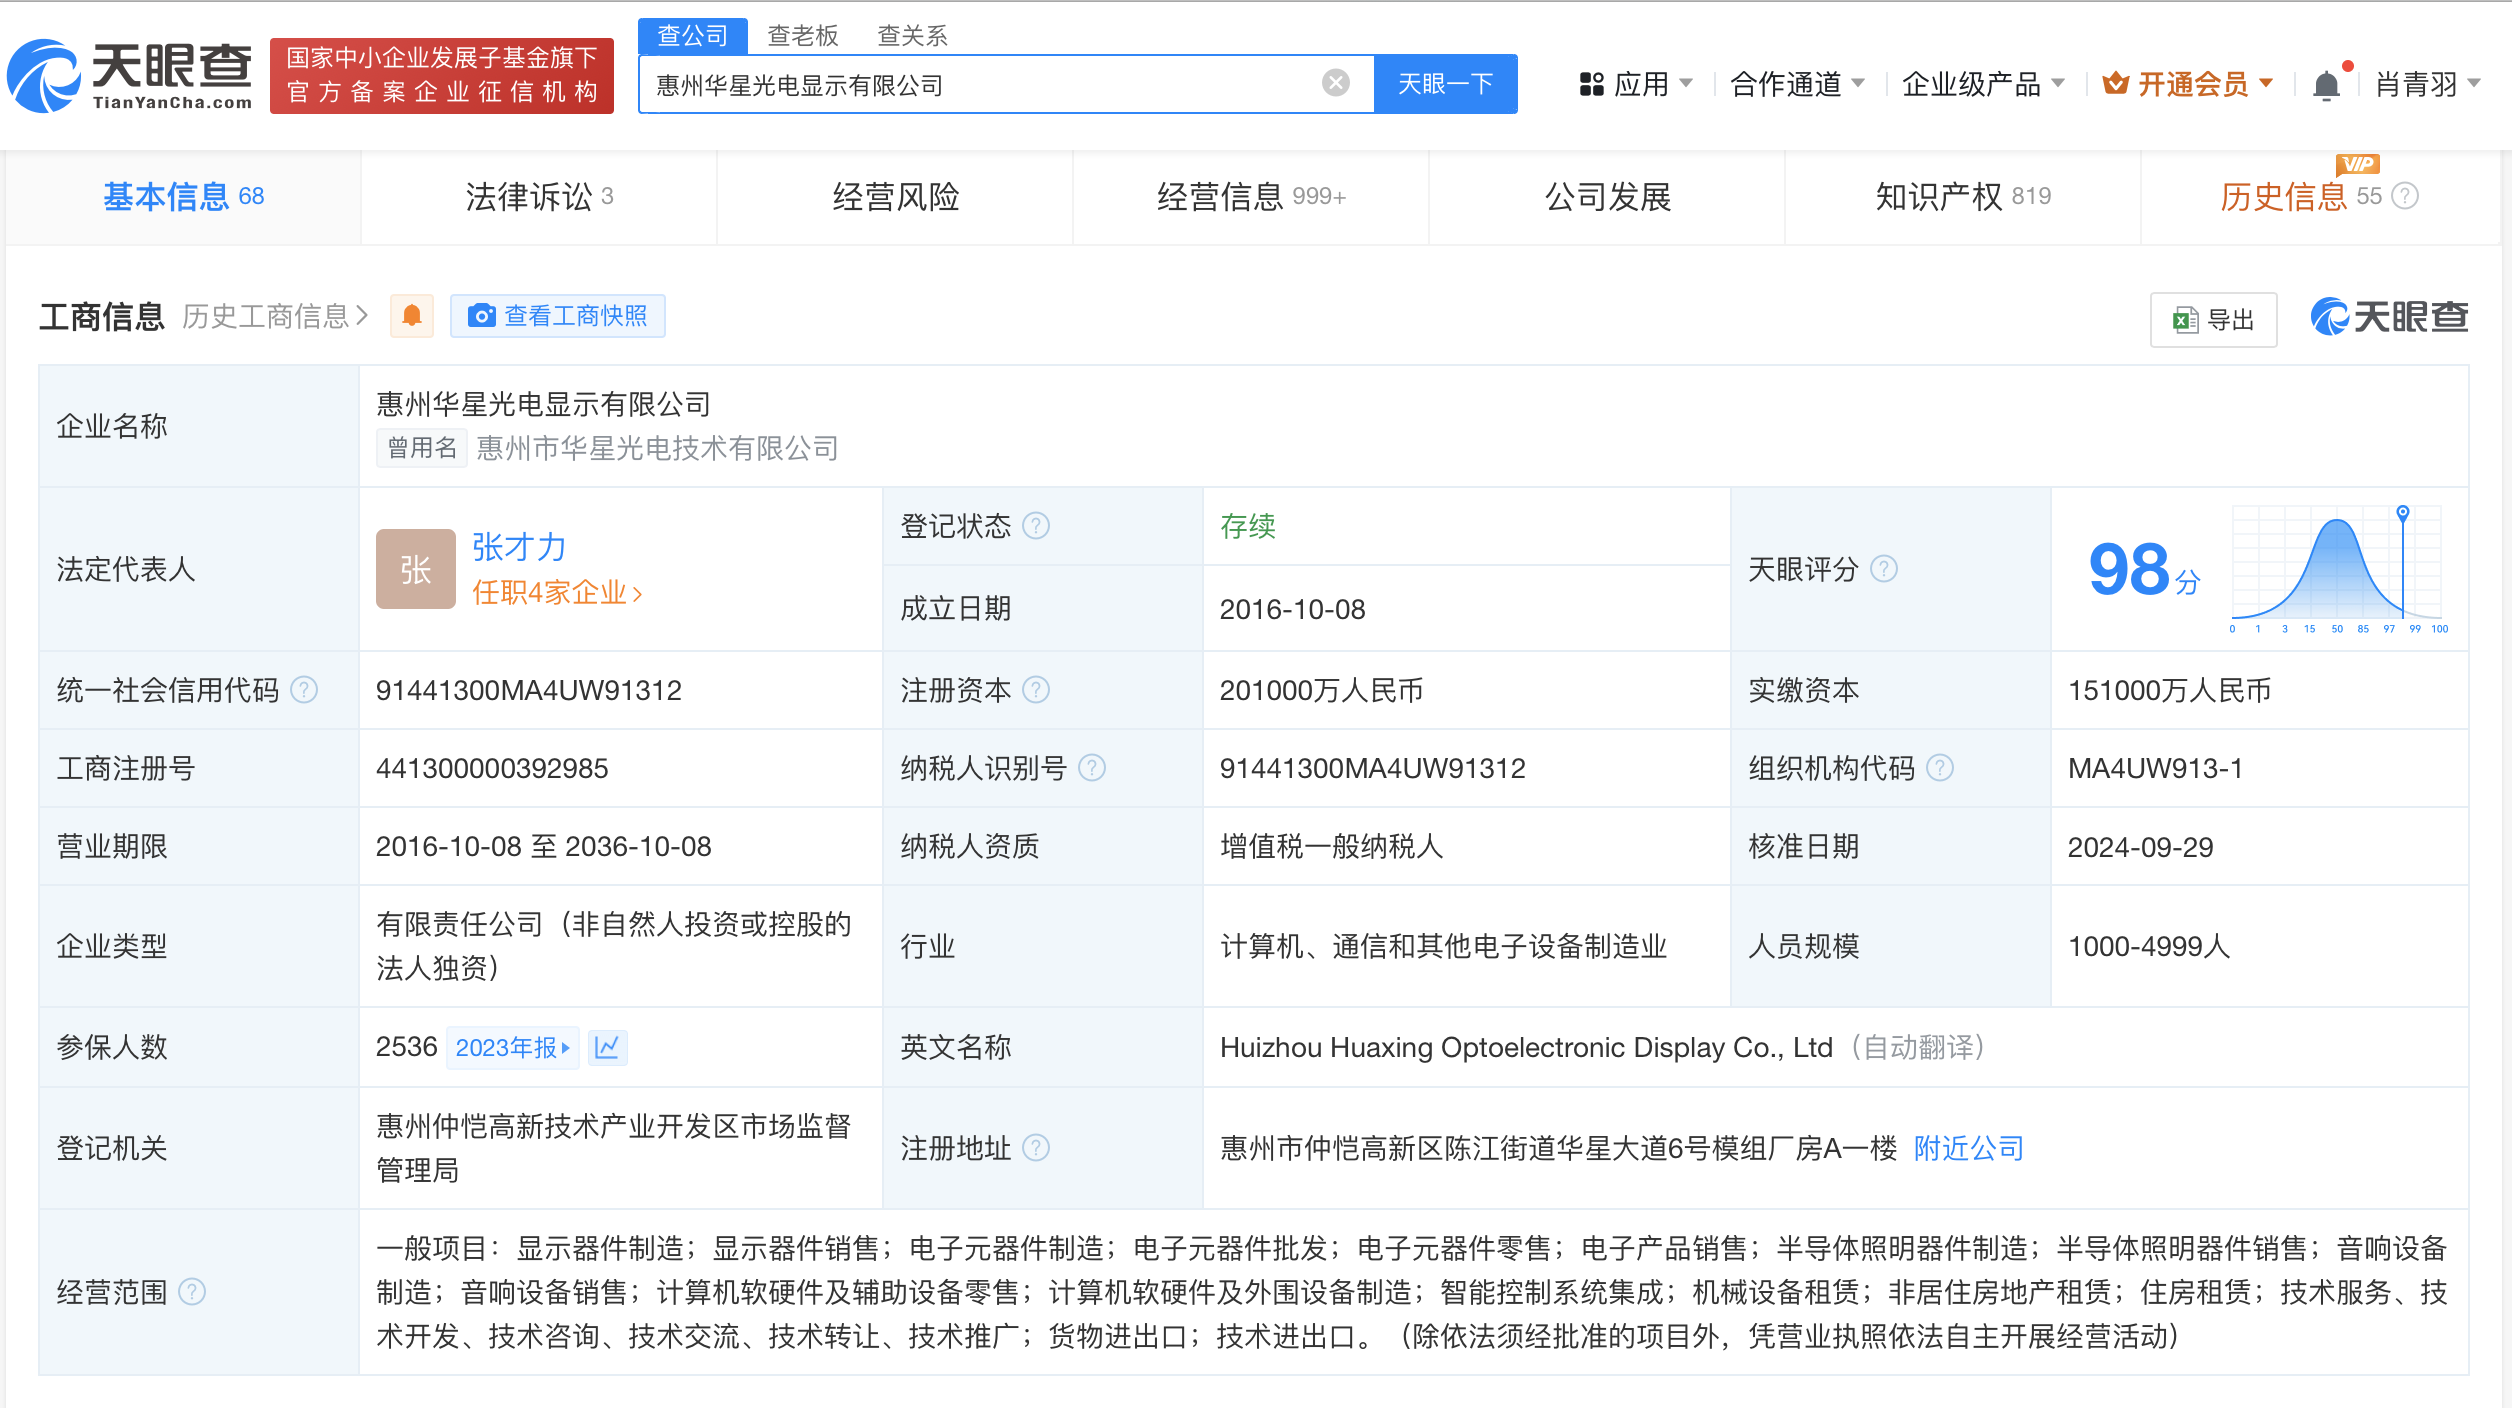Open legal representative 张才力 link
Image resolution: width=2512 pixels, height=1408 pixels.
point(519,547)
